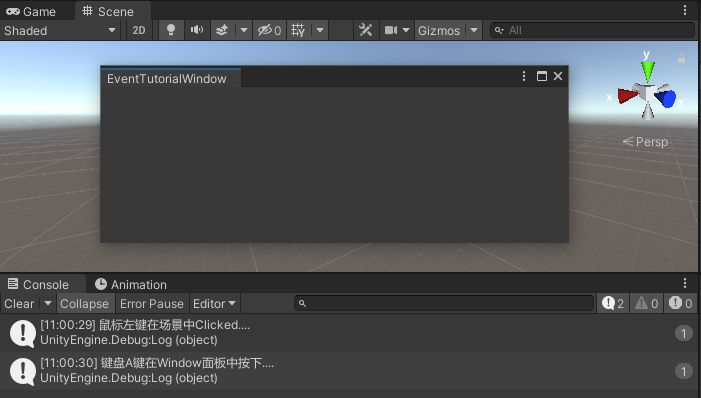Expand the Gizmos dropdown arrow
This screenshot has height=398, width=701.
tap(473, 30)
